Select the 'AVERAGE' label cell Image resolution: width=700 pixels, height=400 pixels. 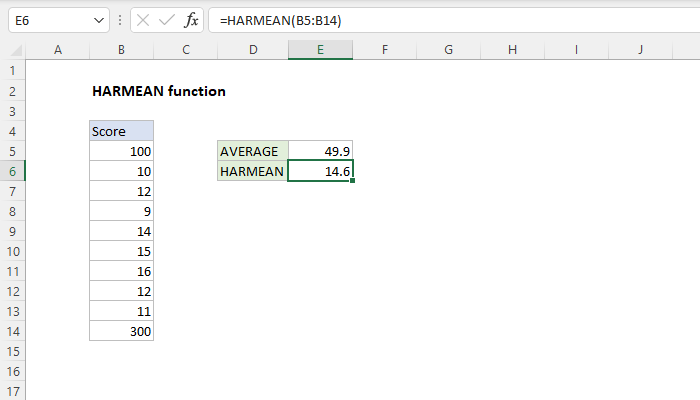click(253, 151)
